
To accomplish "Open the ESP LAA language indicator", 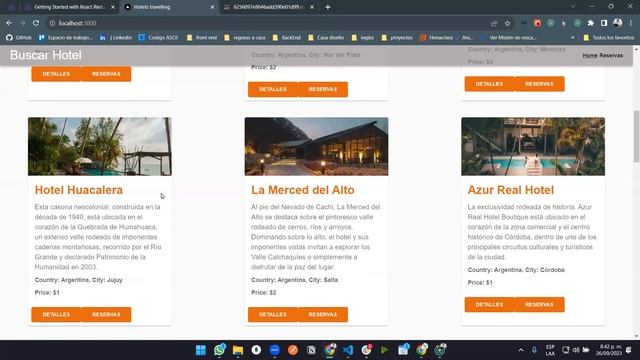I will 550,350.
